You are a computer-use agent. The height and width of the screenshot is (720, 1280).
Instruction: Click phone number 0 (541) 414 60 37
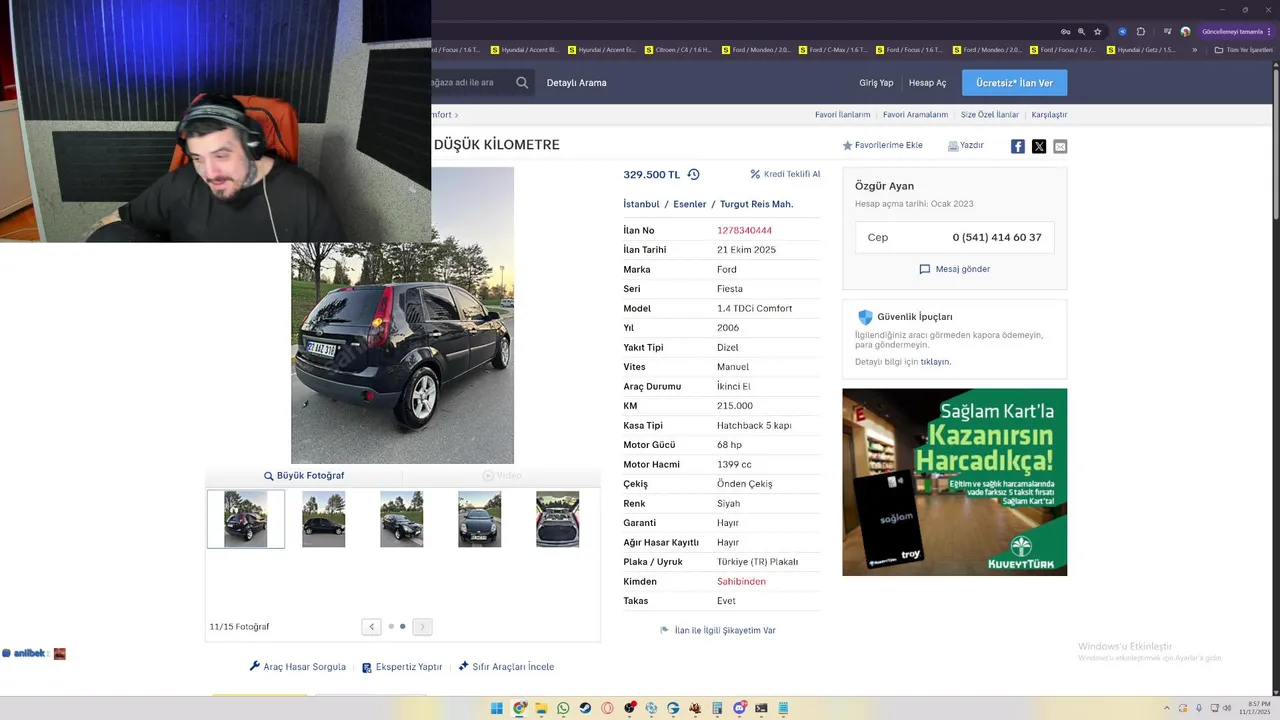pyautogui.click(x=997, y=238)
